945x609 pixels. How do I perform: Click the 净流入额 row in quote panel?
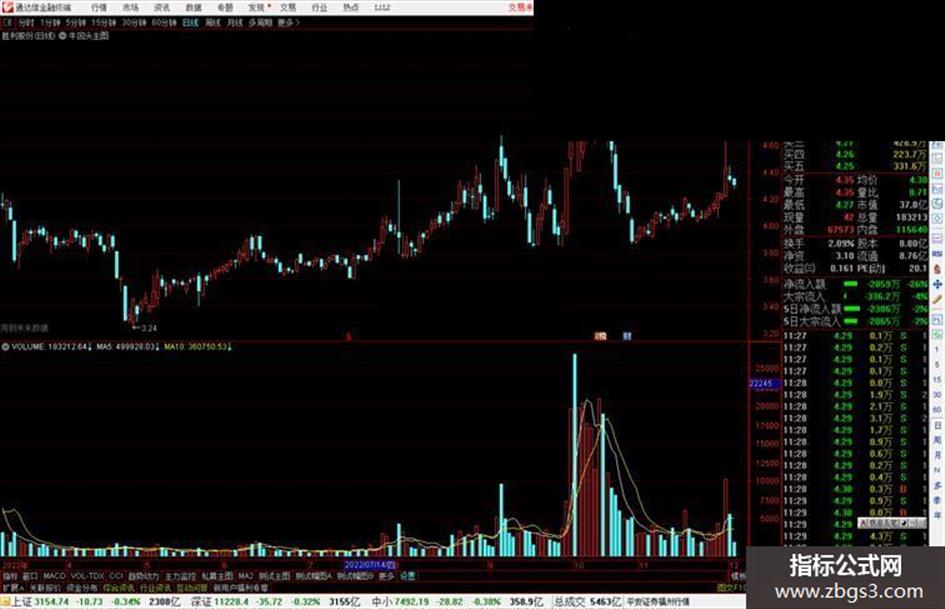pyautogui.click(x=856, y=284)
